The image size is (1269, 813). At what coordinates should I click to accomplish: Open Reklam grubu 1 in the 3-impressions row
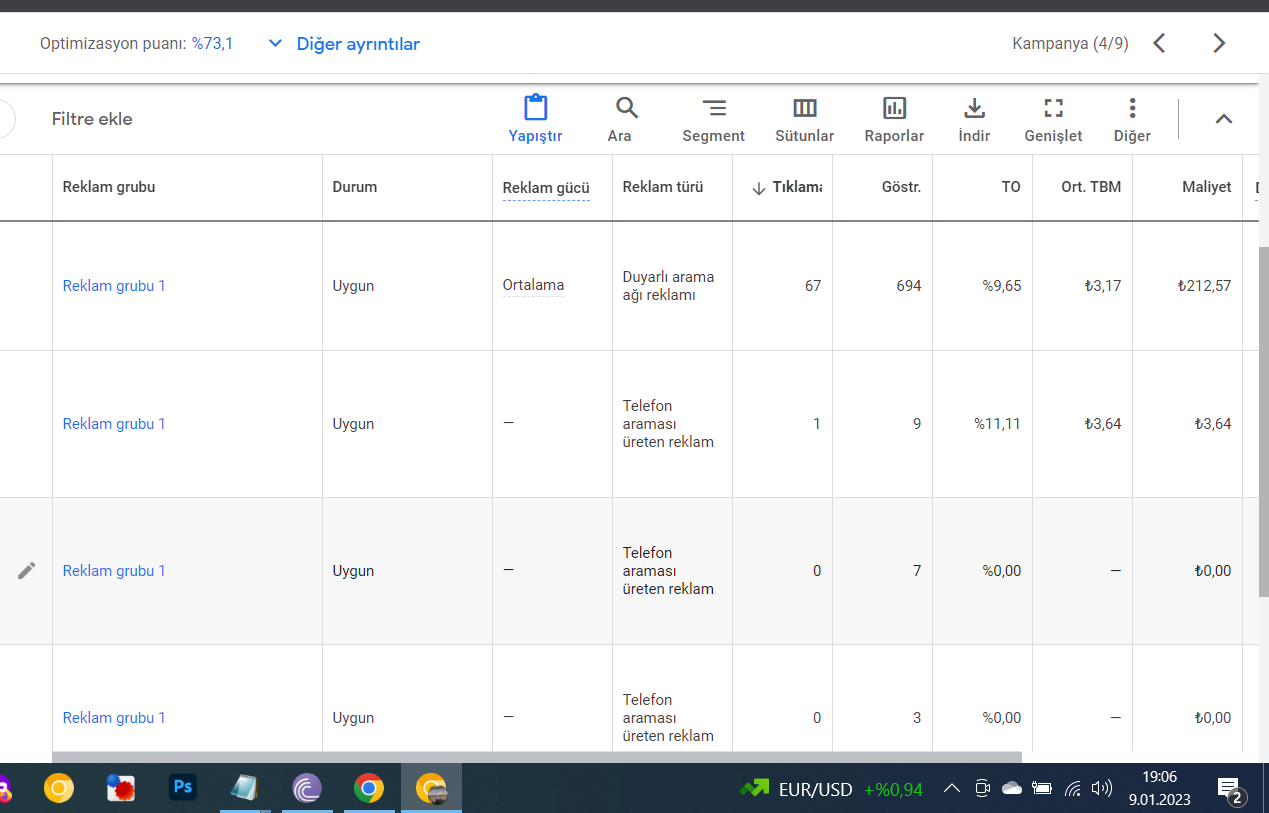coord(114,718)
